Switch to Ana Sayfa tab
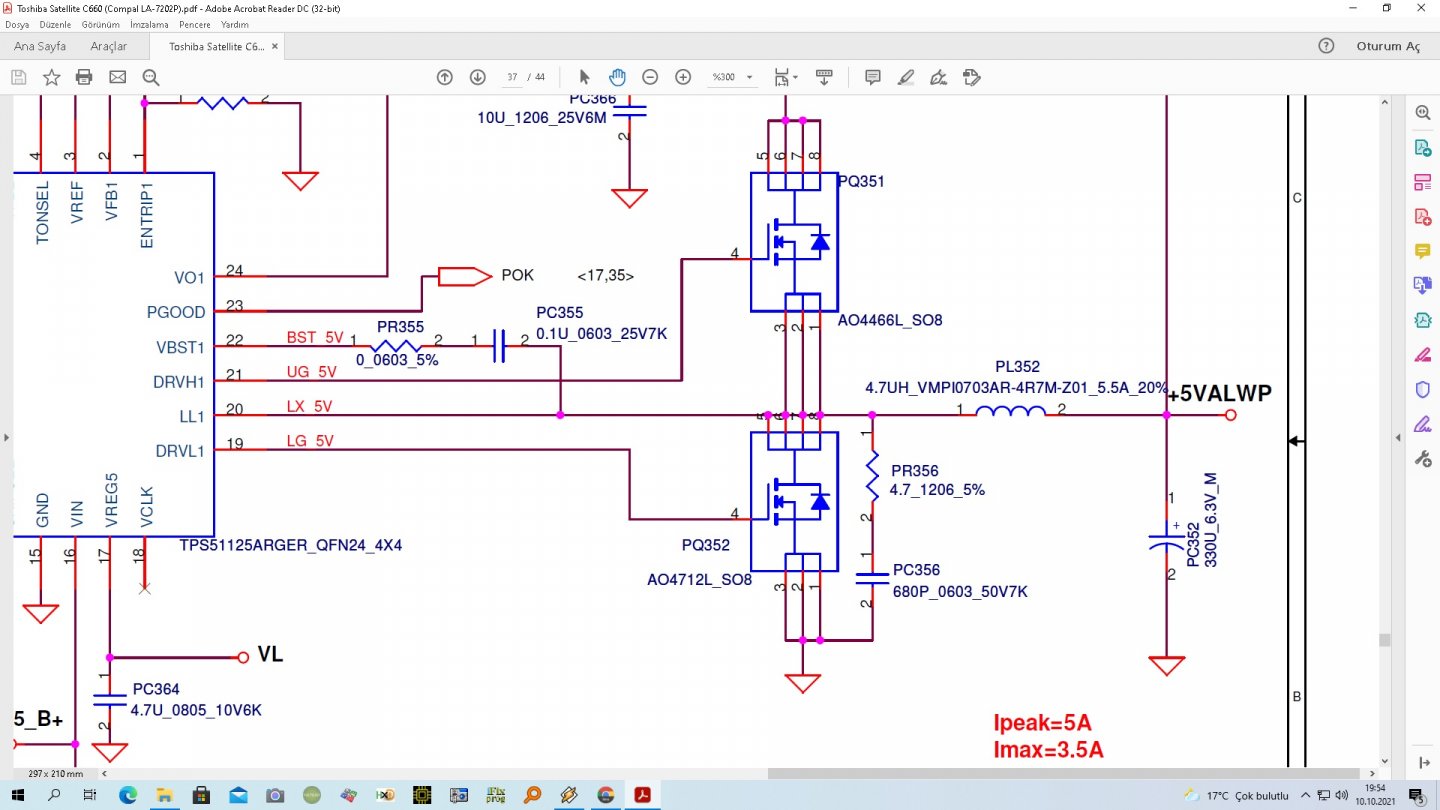1440x810 pixels. [40, 47]
